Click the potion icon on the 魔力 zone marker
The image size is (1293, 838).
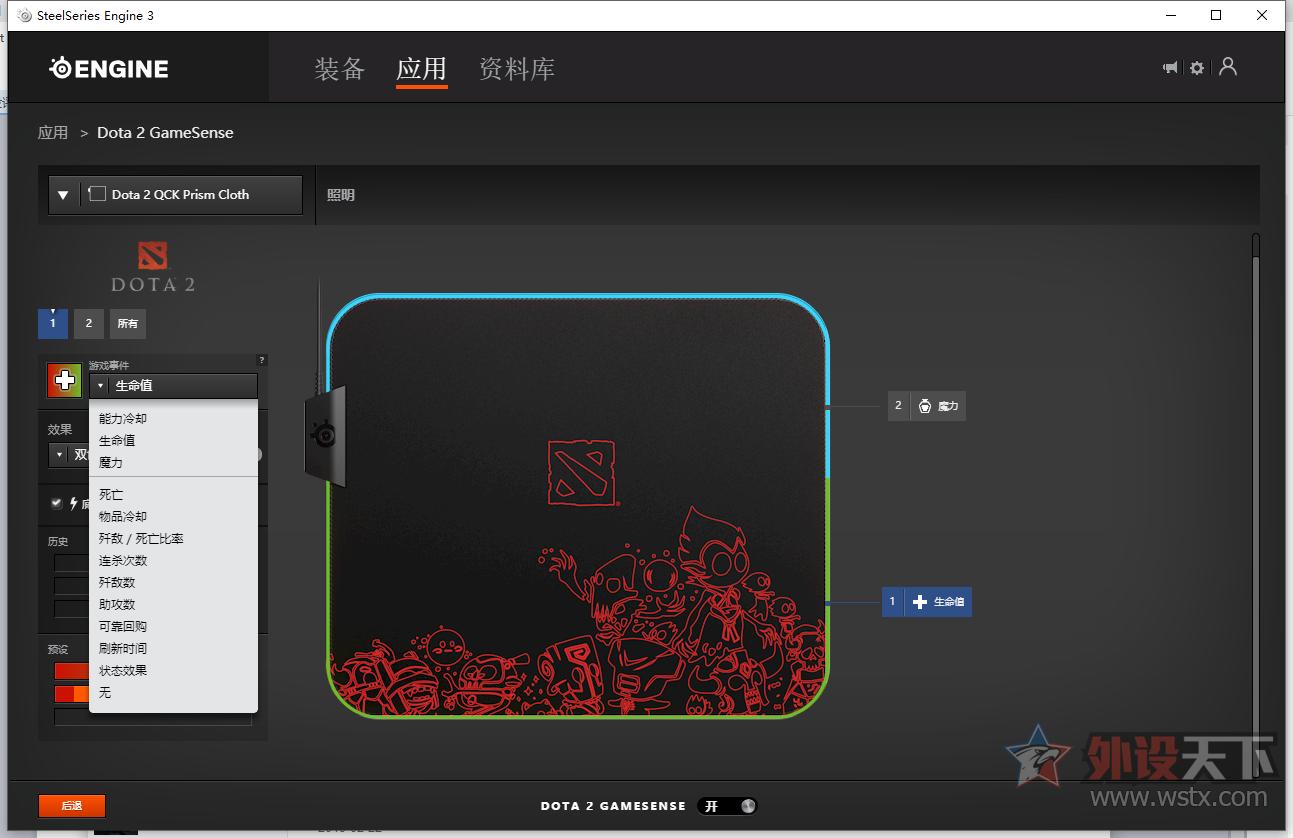tap(923, 406)
